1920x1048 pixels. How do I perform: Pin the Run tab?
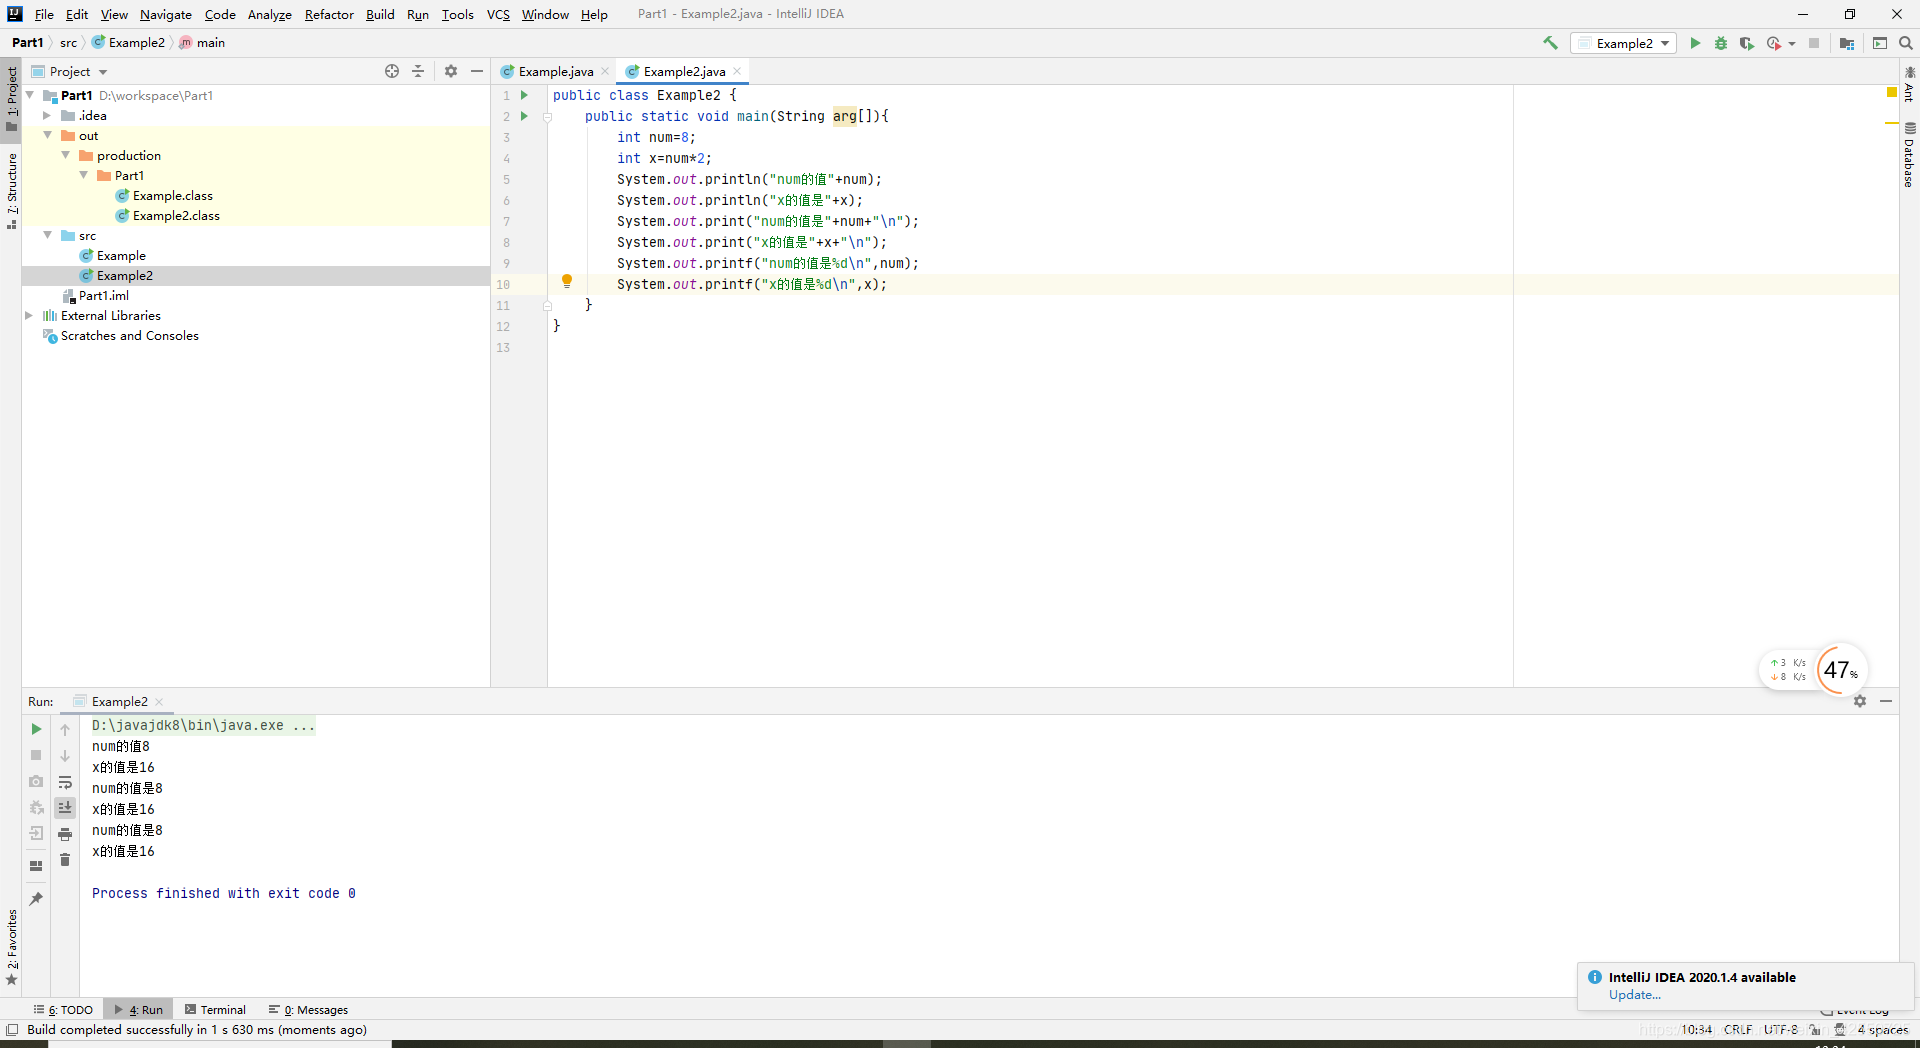pyautogui.click(x=36, y=898)
